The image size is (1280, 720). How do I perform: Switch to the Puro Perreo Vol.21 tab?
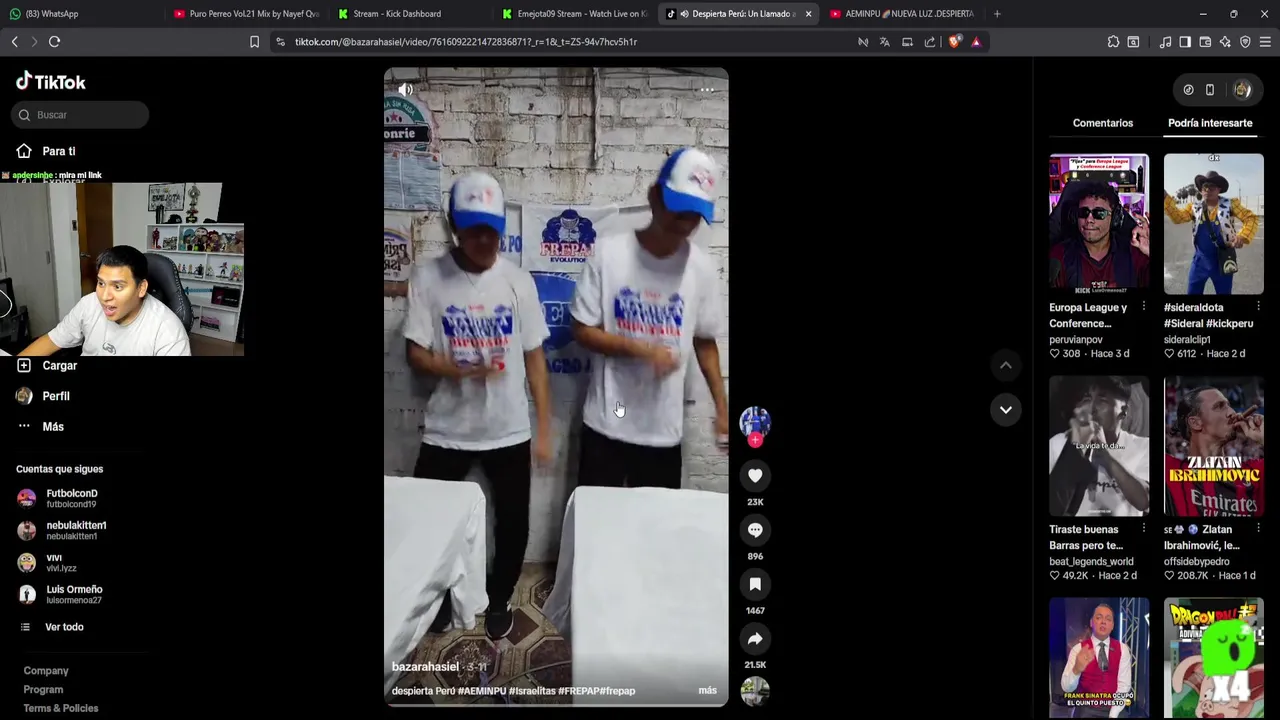point(245,14)
